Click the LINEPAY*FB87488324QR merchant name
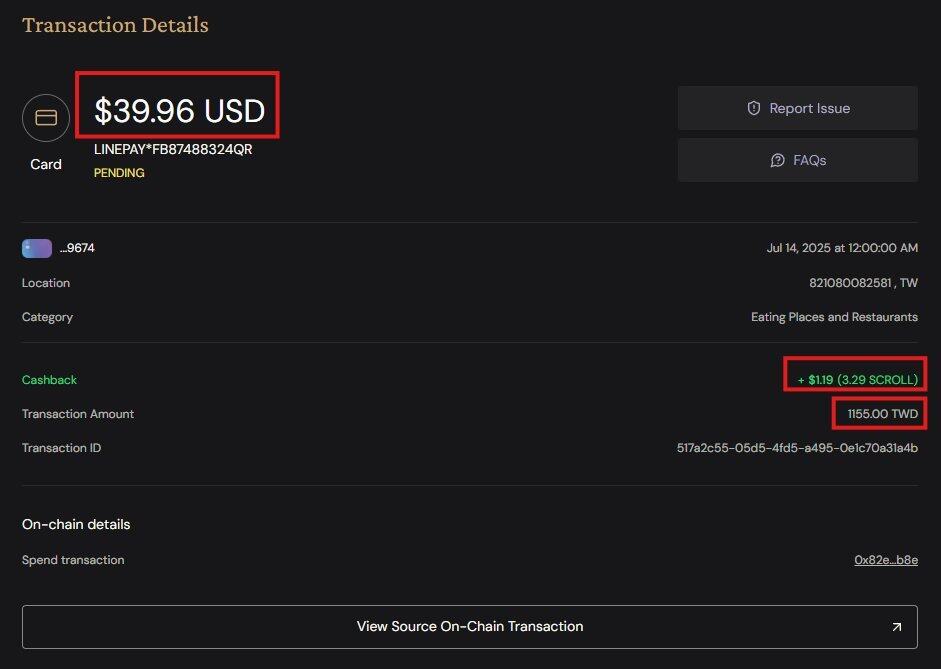This screenshot has height=669, width=941. [173, 149]
